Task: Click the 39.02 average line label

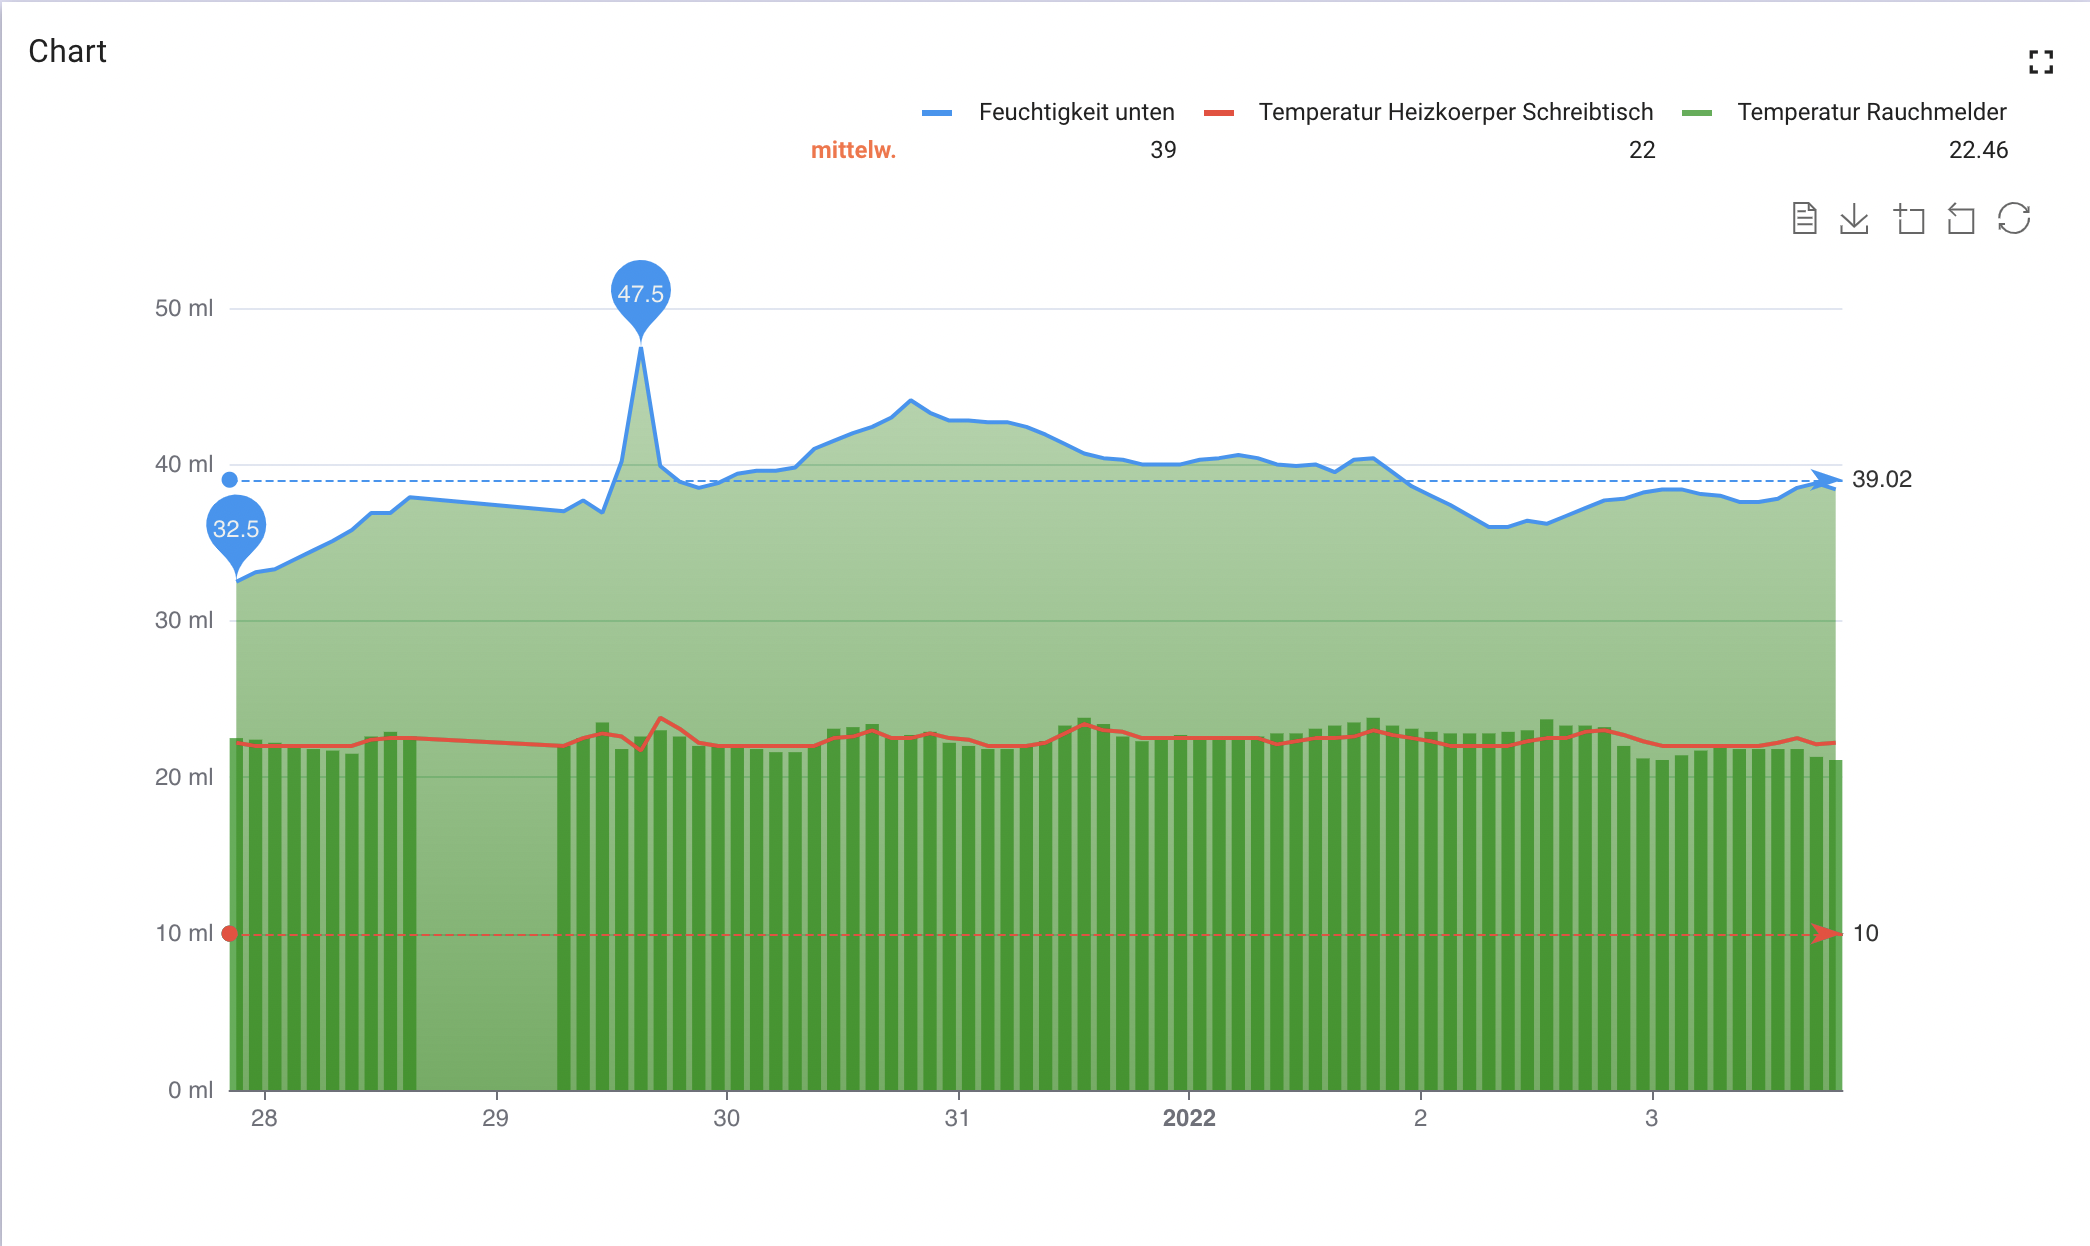Action: pyautogui.click(x=1881, y=479)
